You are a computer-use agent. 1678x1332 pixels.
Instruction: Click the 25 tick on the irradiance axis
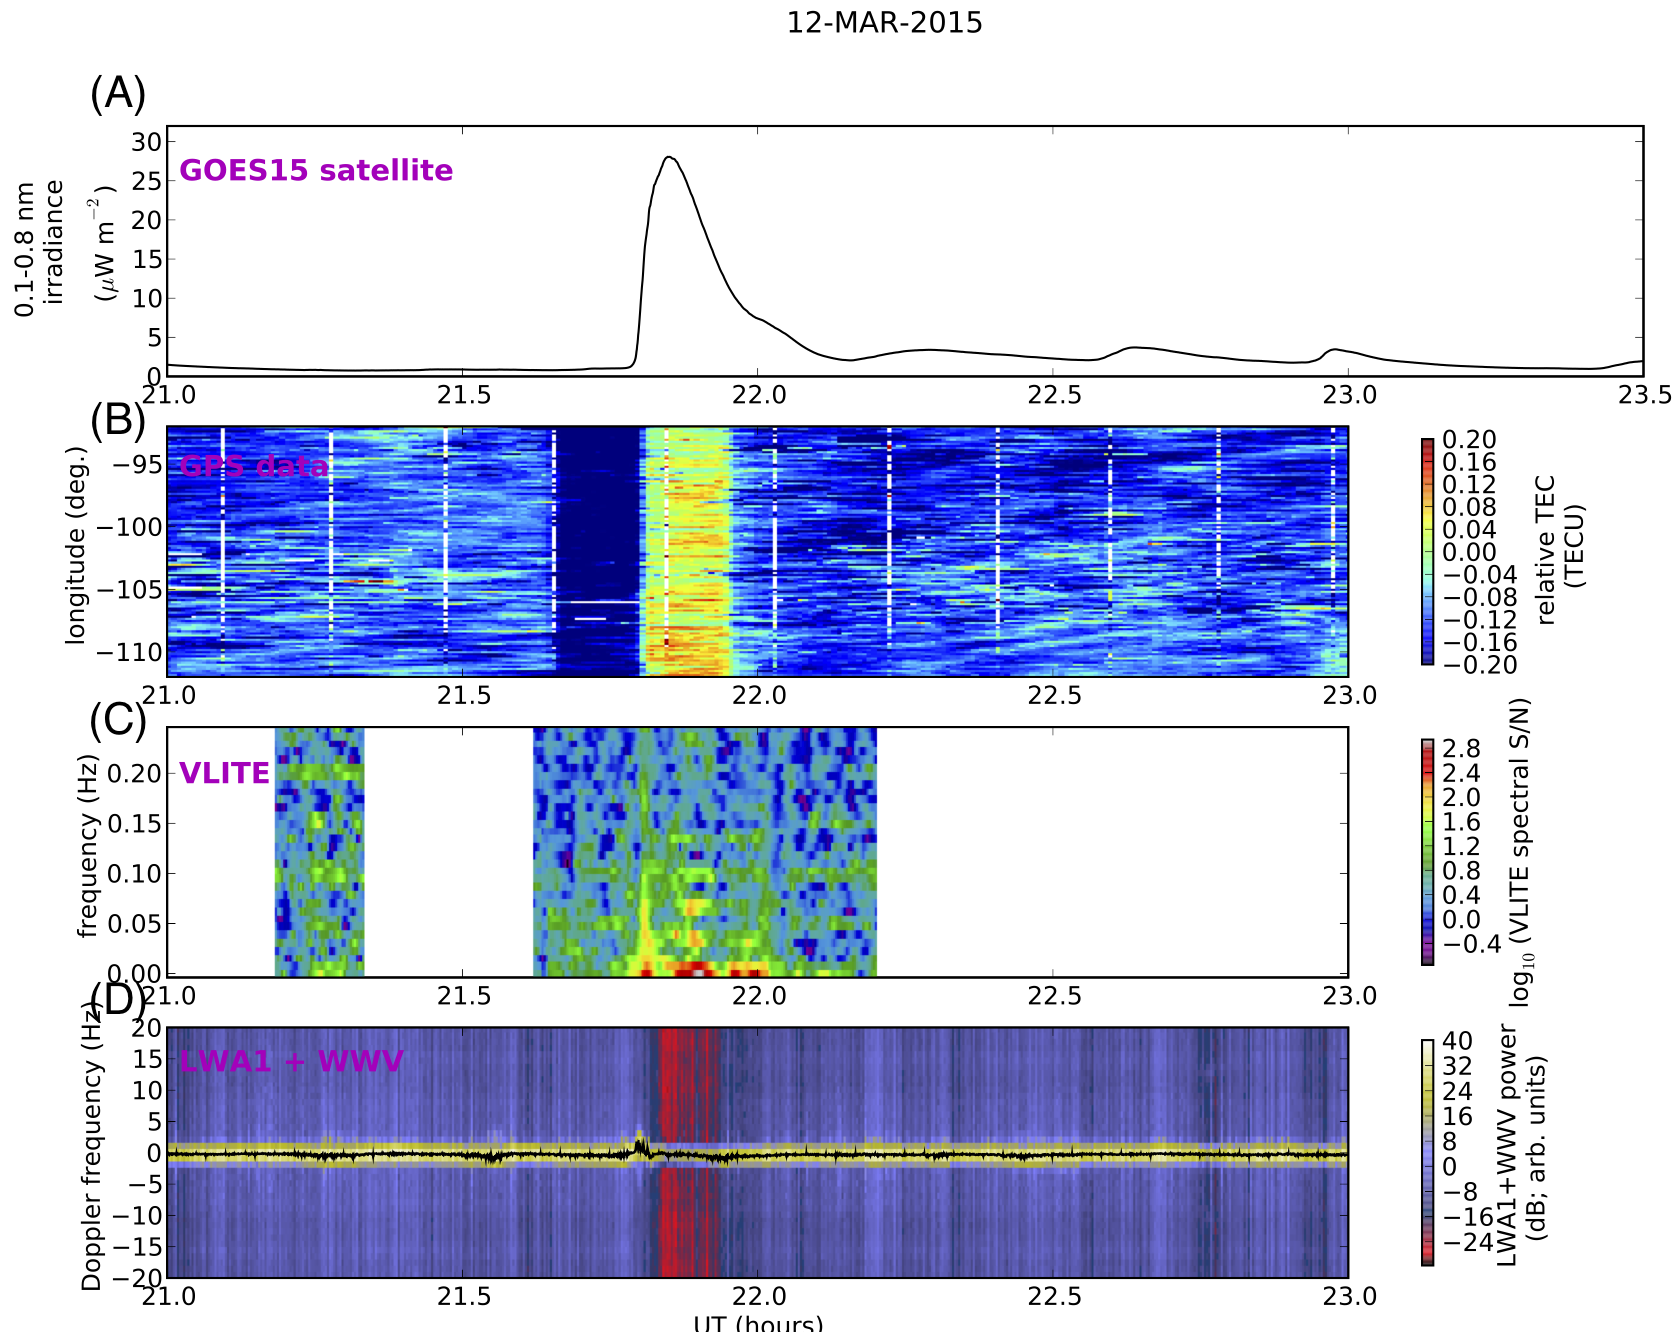click(146, 181)
